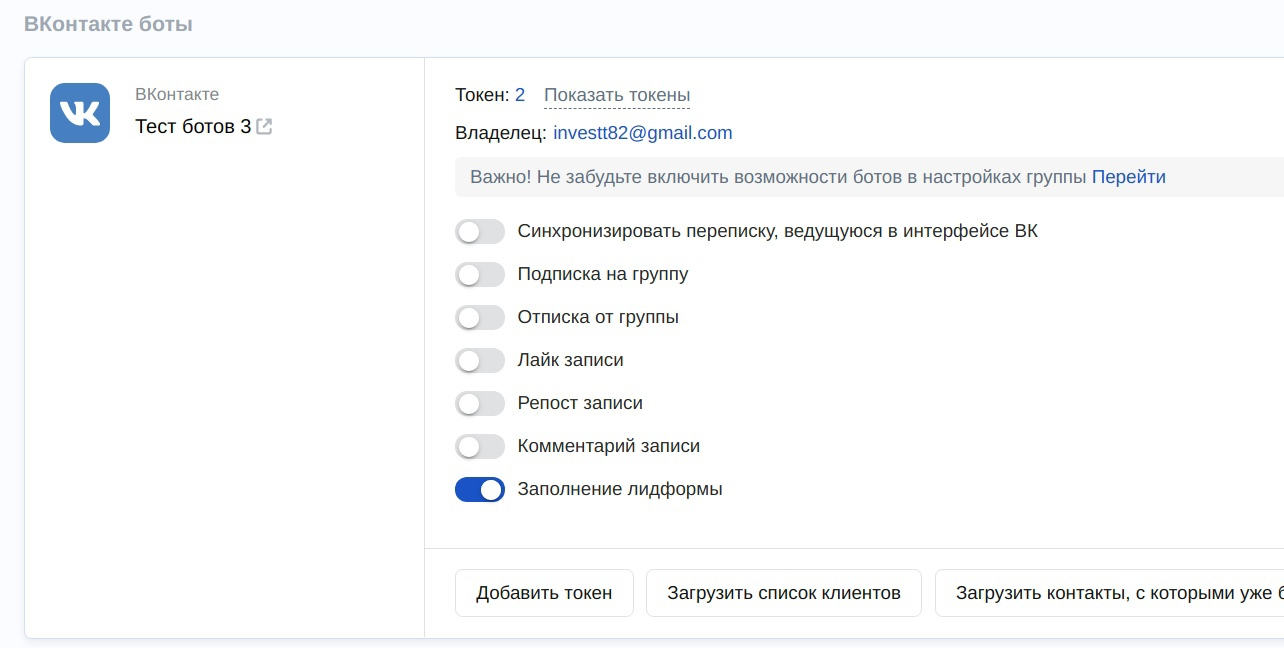Click Загрузить контакты button
Screen dimensions: 1284x648
(1110, 593)
